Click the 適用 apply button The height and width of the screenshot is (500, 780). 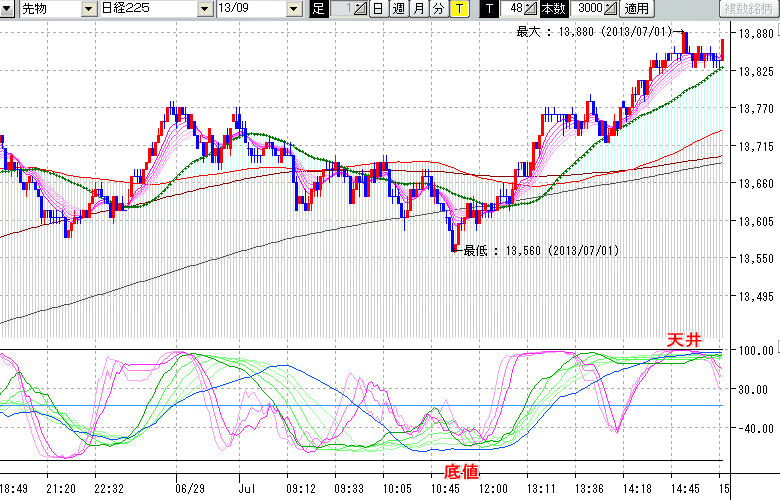[x=637, y=9]
